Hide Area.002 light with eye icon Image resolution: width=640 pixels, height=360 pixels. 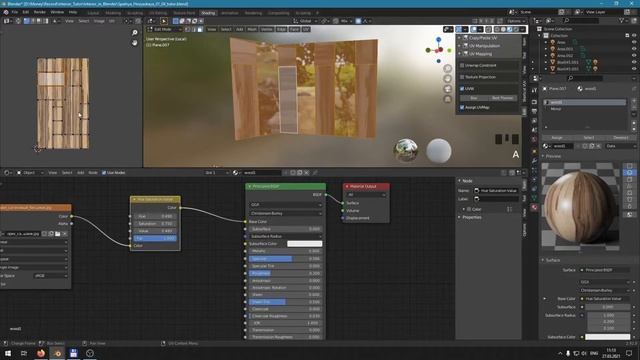coord(634,56)
